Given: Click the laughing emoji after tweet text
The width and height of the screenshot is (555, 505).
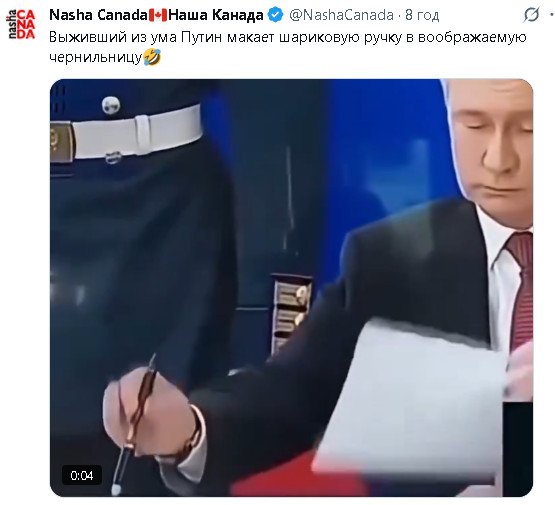Looking at the screenshot, I should [x=152, y=57].
